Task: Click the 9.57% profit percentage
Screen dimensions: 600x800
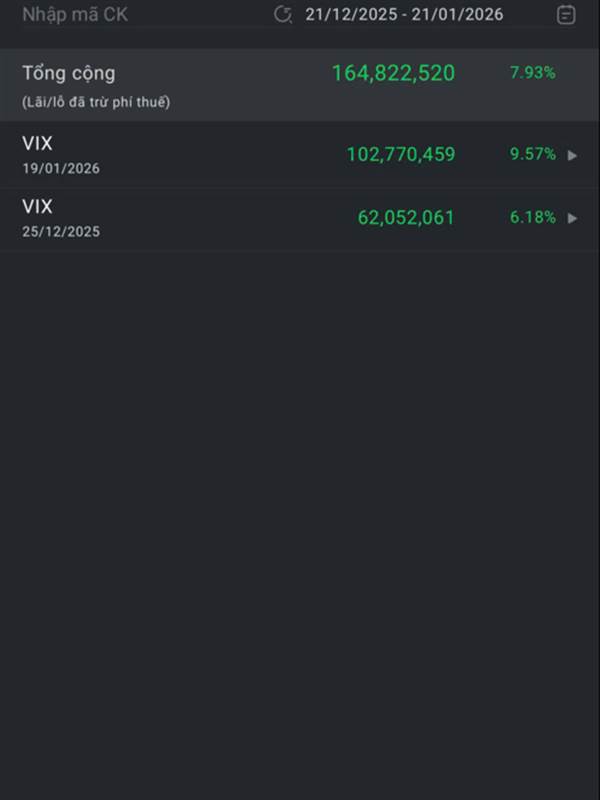Action: (x=532, y=154)
